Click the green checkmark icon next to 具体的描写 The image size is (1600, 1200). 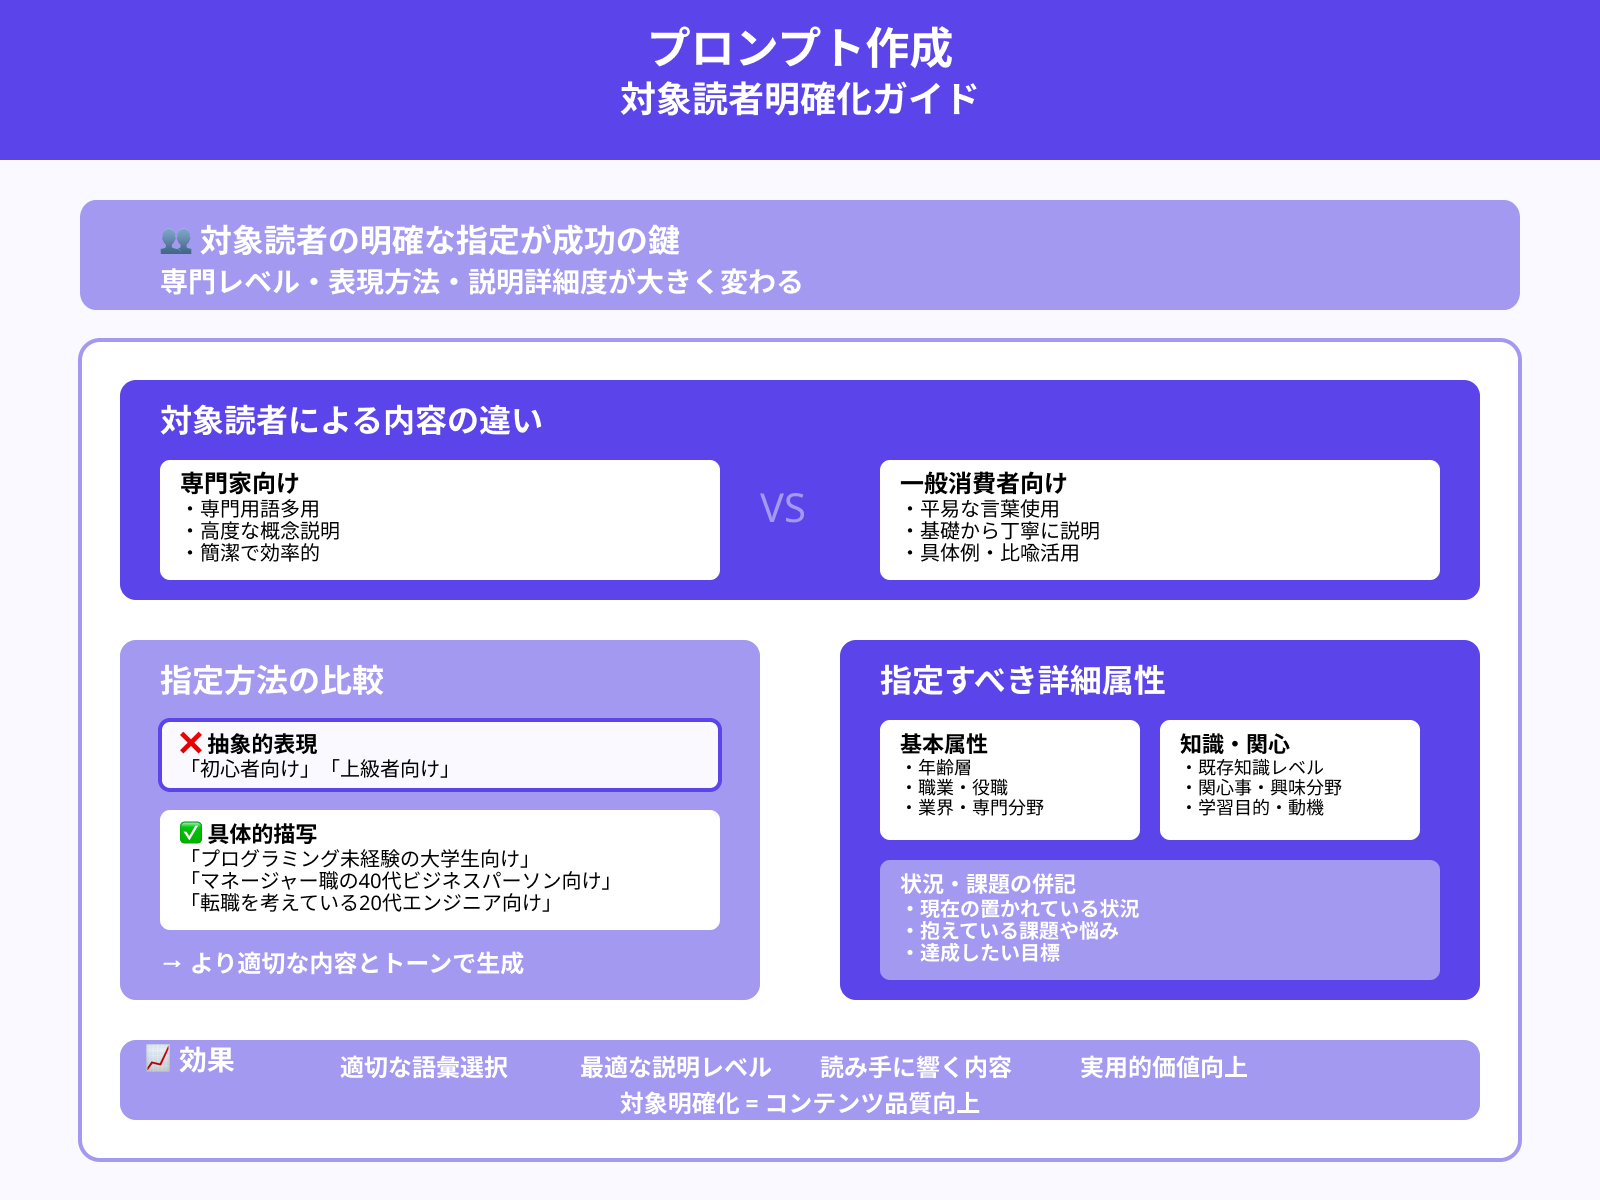[191, 833]
